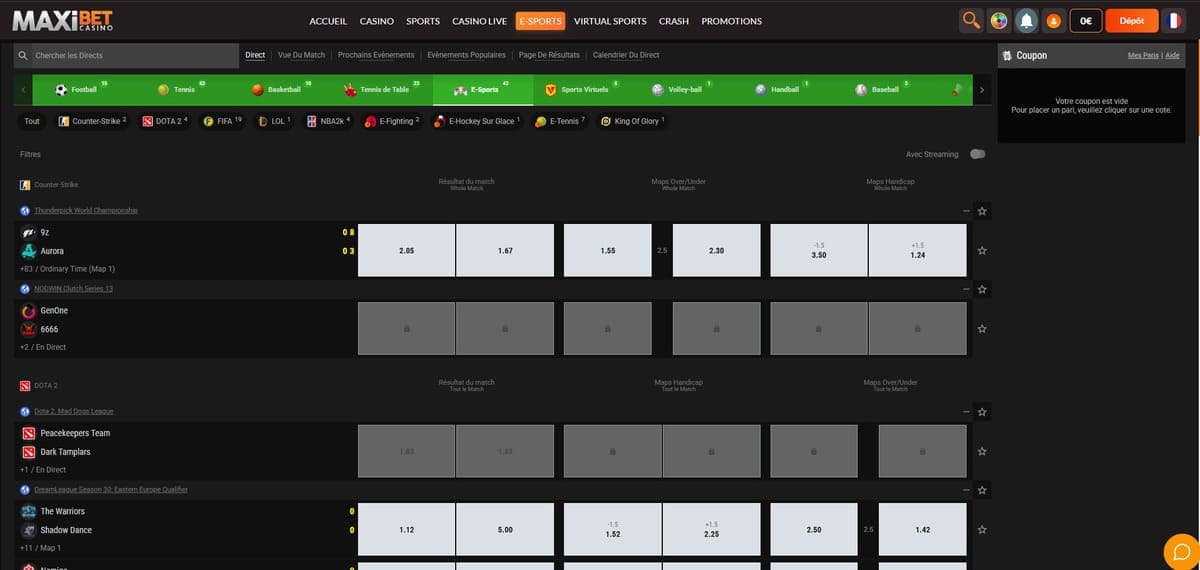The image size is (1200, 570).
Task: Click the Dépôt button
Action: (x=1132, y=20)
